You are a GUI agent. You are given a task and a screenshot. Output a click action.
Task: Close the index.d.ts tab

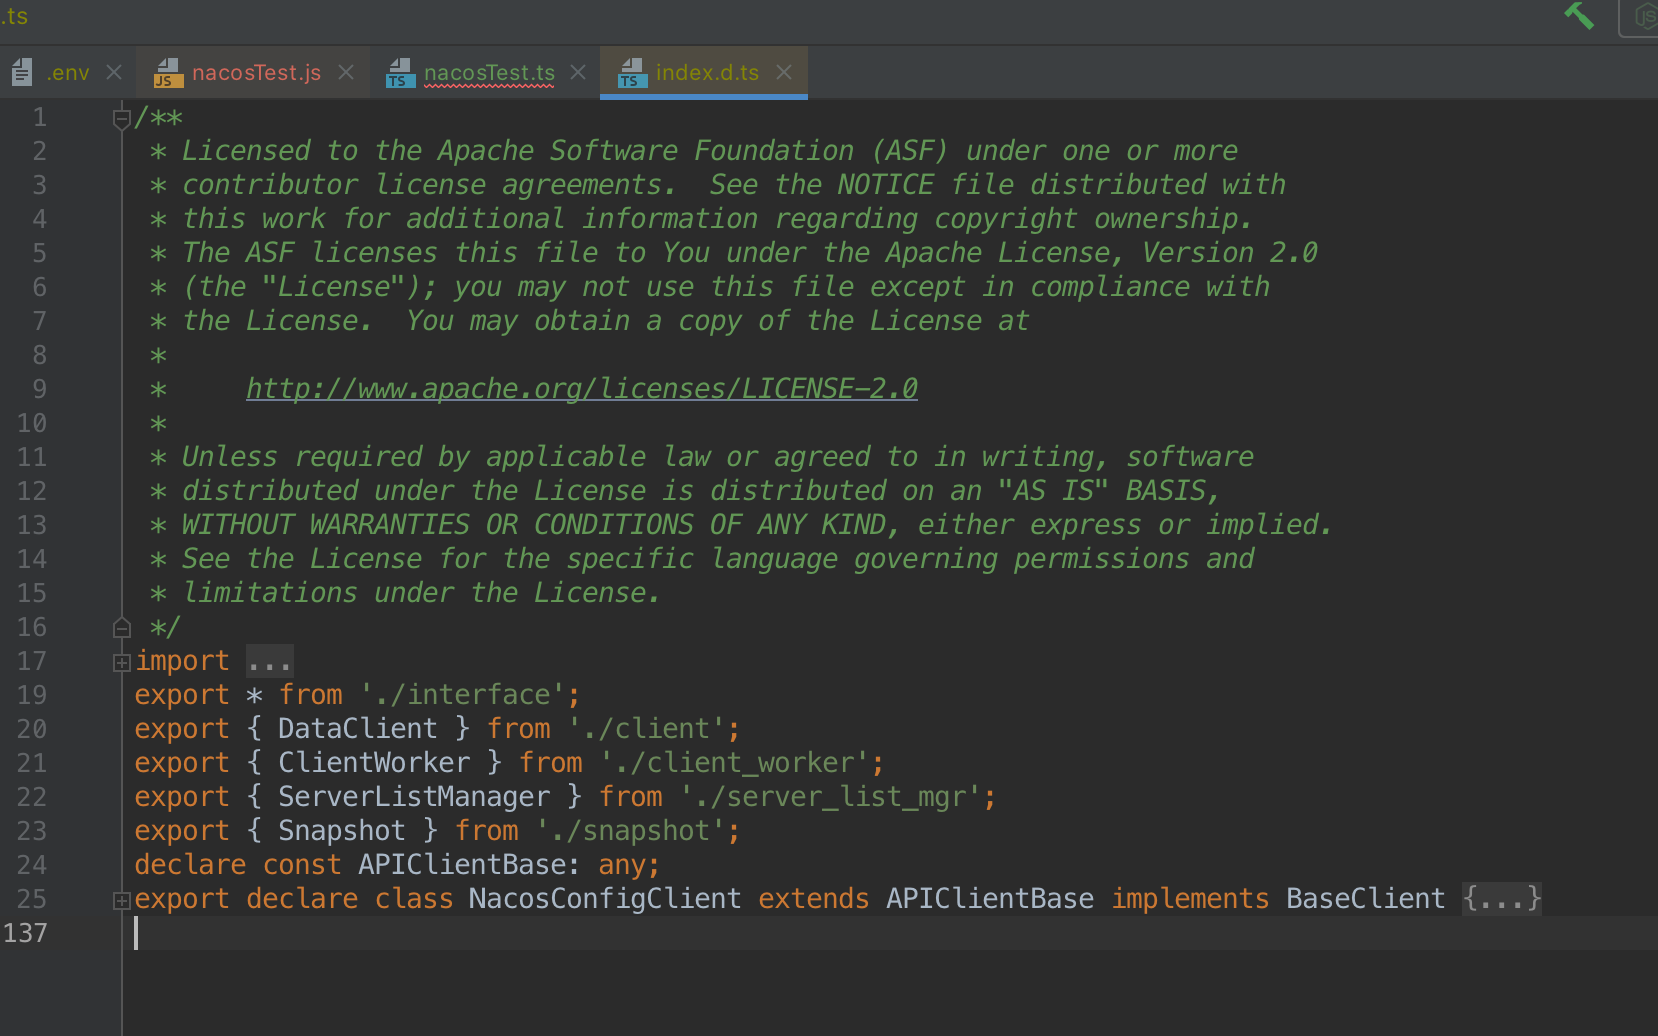coord(784,73)
